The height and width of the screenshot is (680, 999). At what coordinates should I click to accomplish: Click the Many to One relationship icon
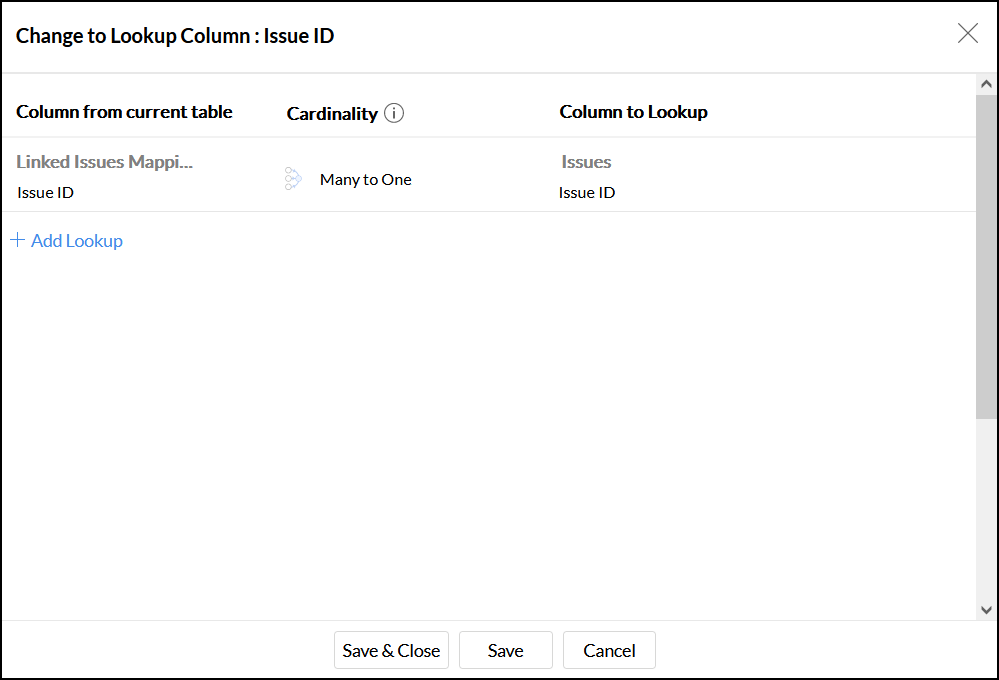pyautogui.click(x=293, y=179)
